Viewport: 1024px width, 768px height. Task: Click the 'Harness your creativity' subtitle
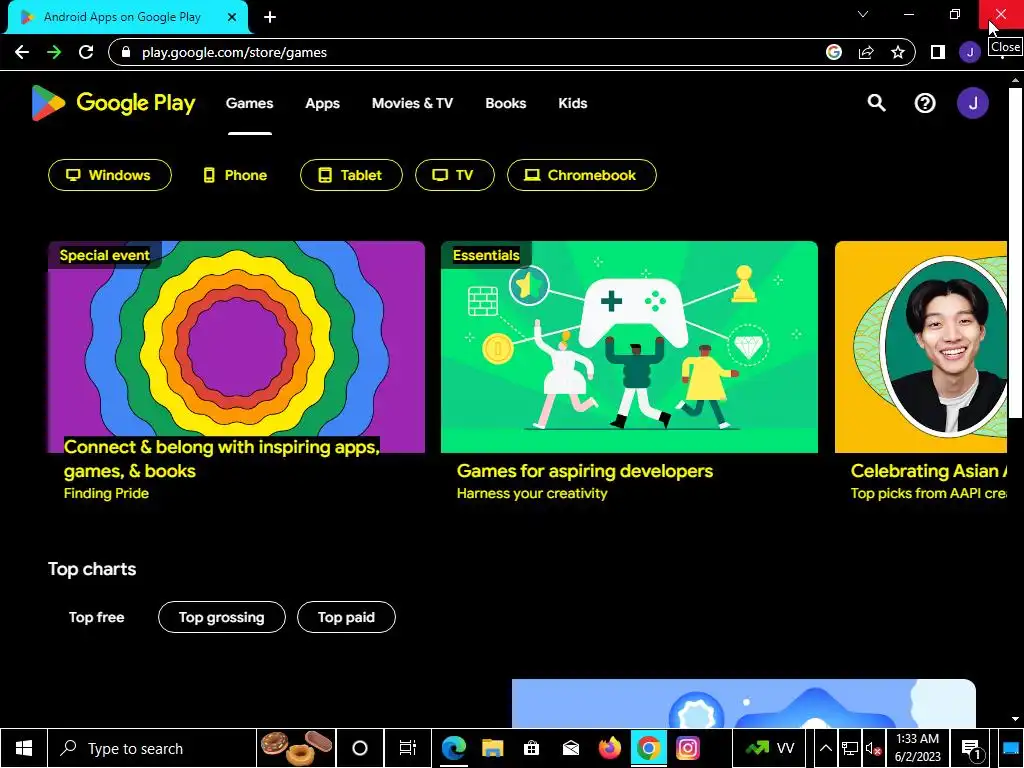(532, 494)
